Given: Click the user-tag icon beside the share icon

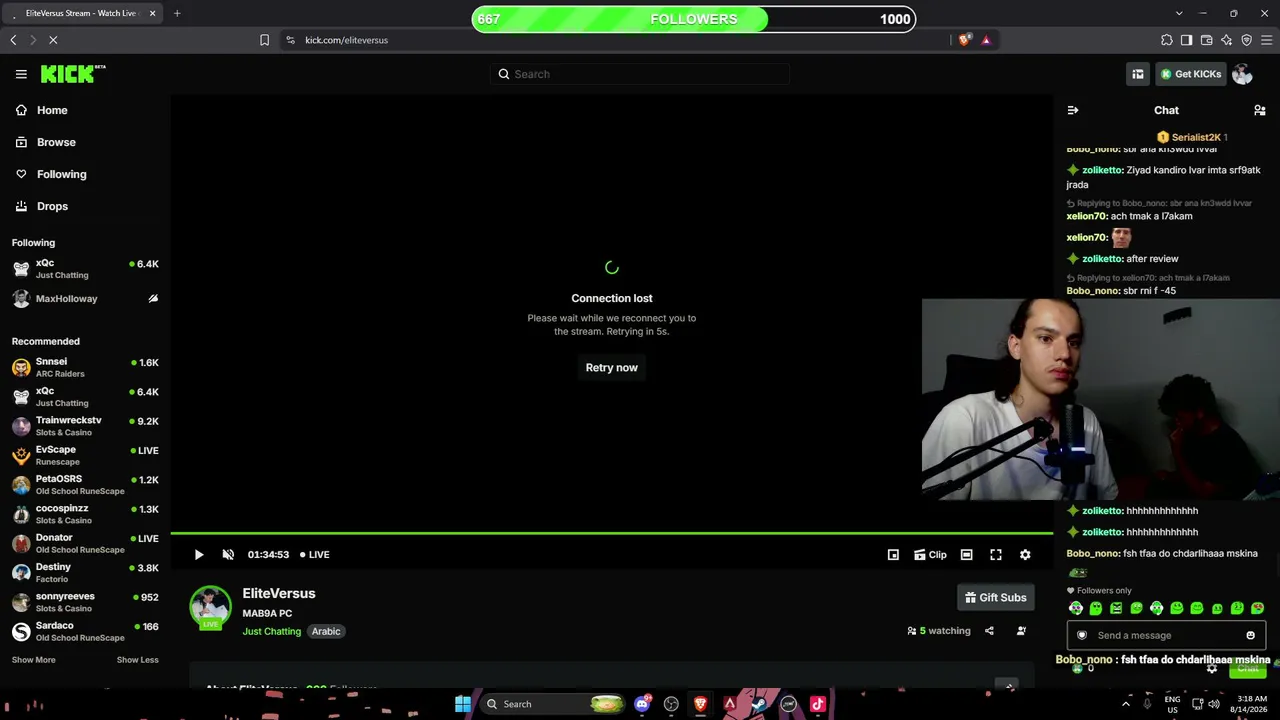Looking at the screenshot, I should (x=1021, y=631).
